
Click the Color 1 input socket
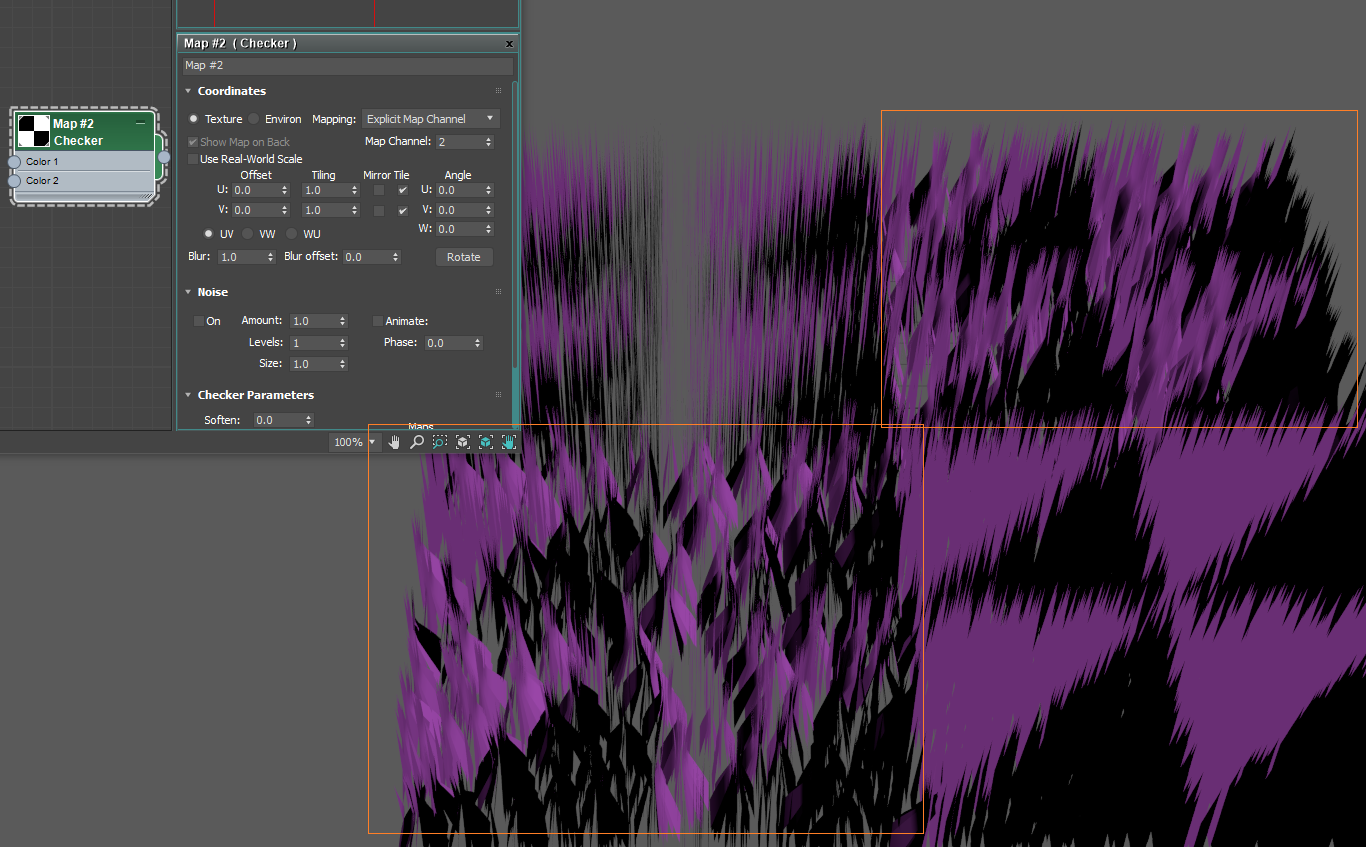[14, 162]
